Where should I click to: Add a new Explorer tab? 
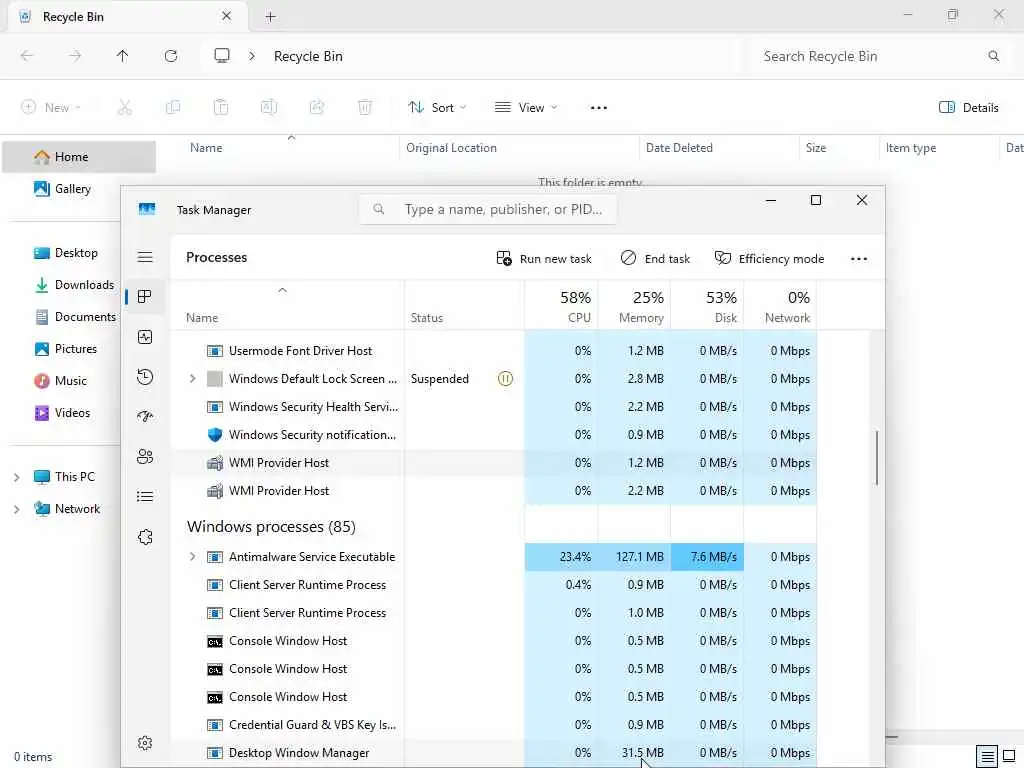[270, 17]
